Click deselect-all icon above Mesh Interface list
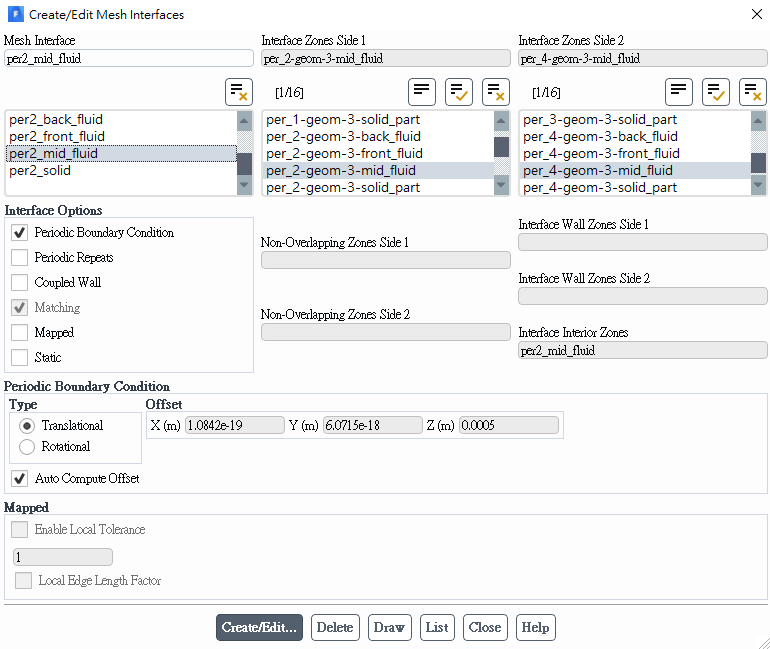The image size is (770, 649). tap(239, 92)
